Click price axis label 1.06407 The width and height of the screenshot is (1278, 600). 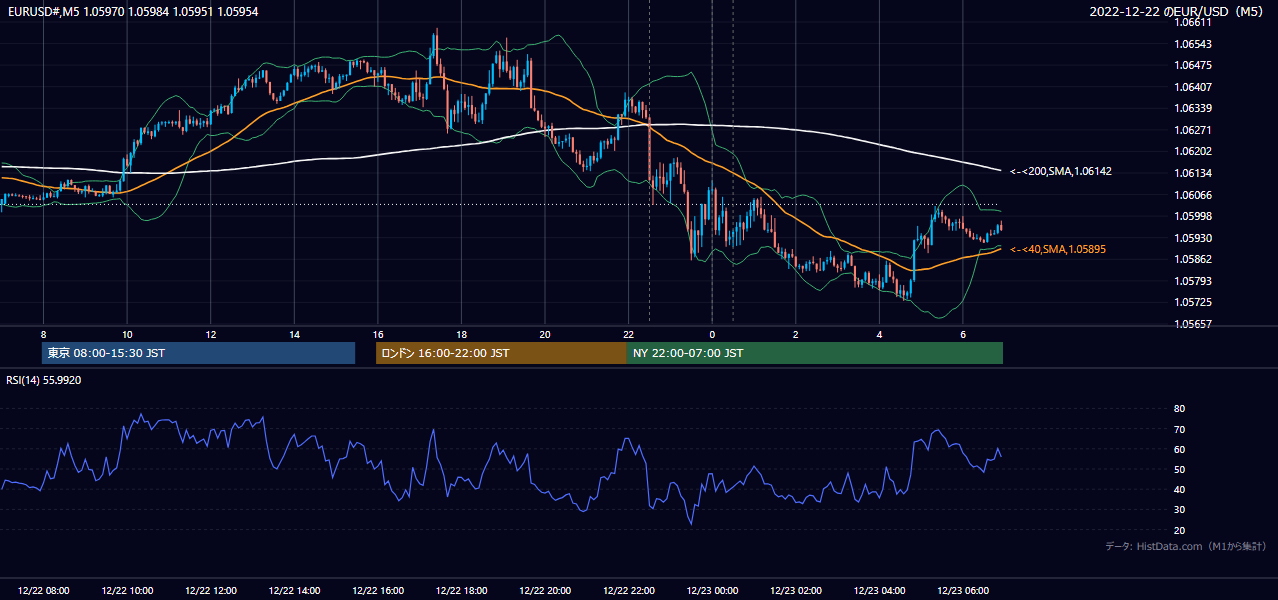point(1194,87)
